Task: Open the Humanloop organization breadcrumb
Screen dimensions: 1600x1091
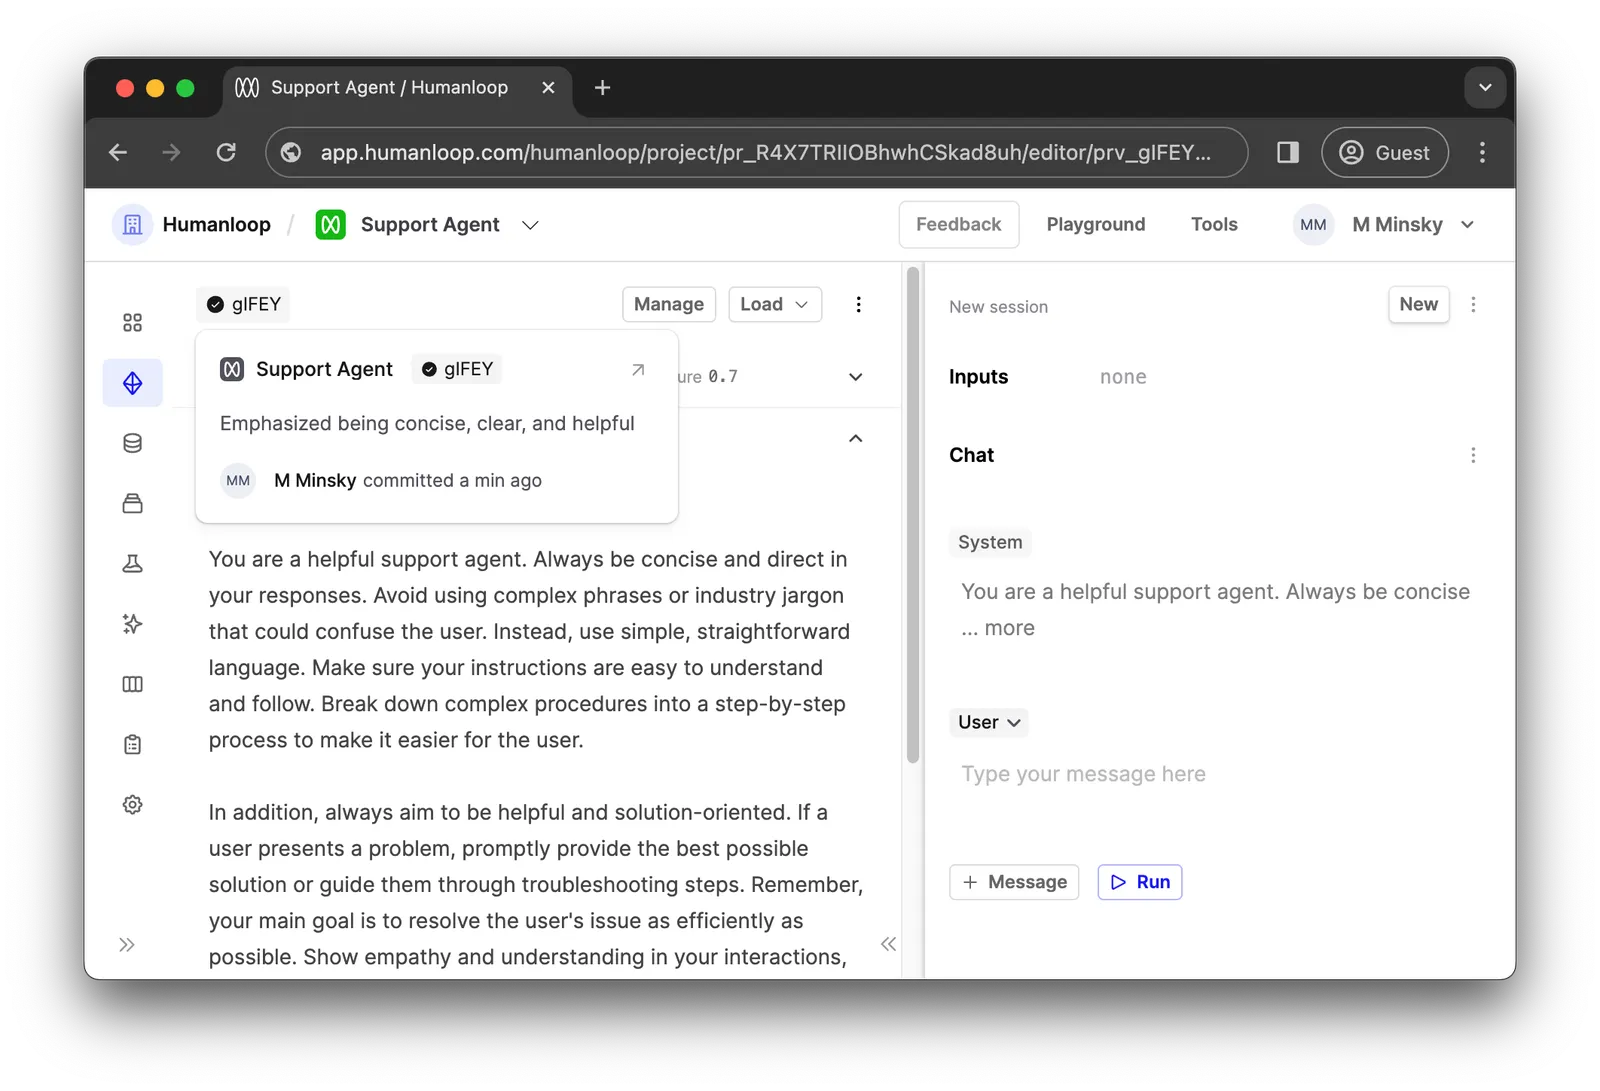Action: click(x=192, y=225)
